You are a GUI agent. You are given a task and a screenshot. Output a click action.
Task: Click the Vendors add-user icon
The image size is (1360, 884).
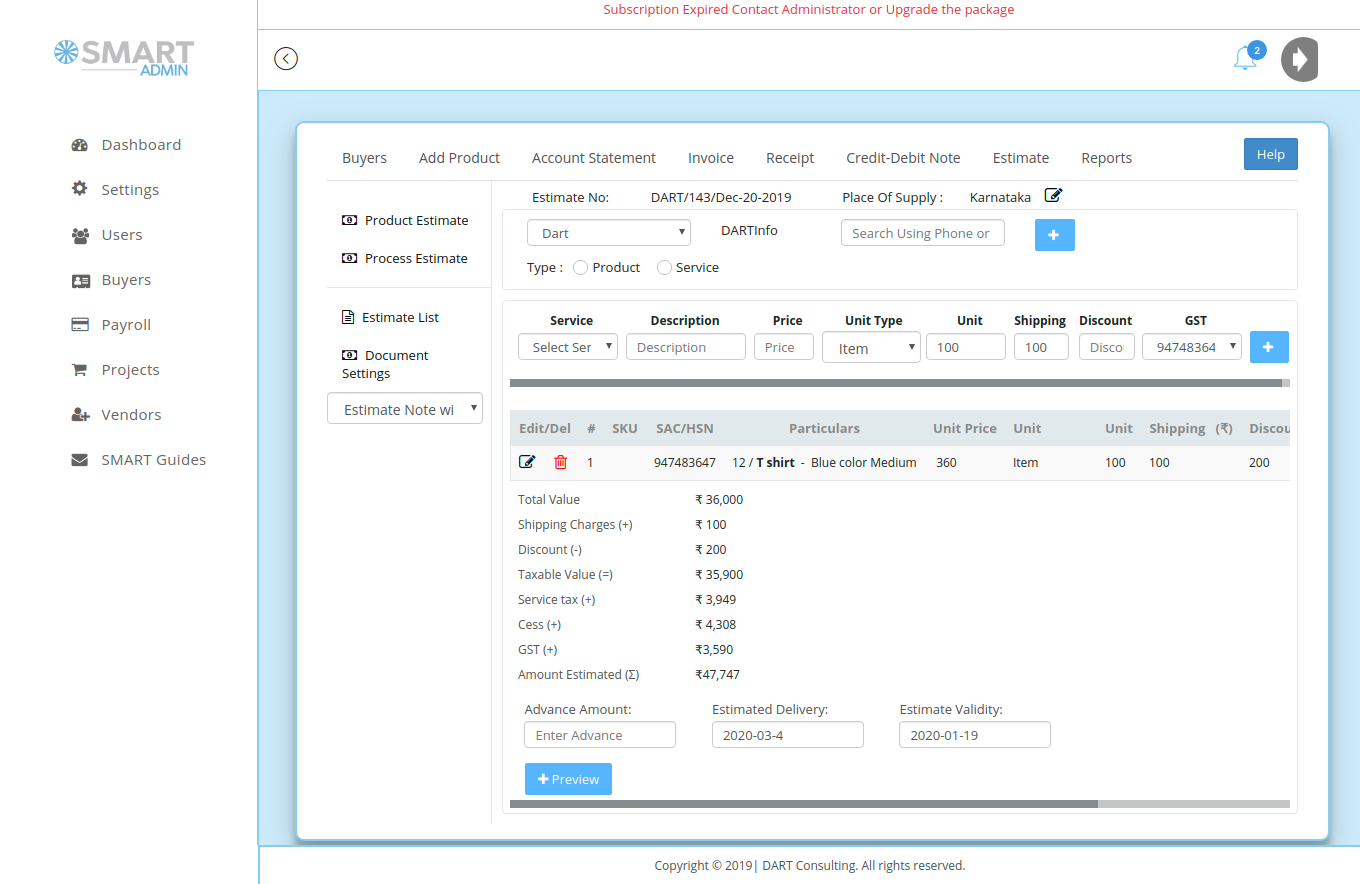[80, 415]
